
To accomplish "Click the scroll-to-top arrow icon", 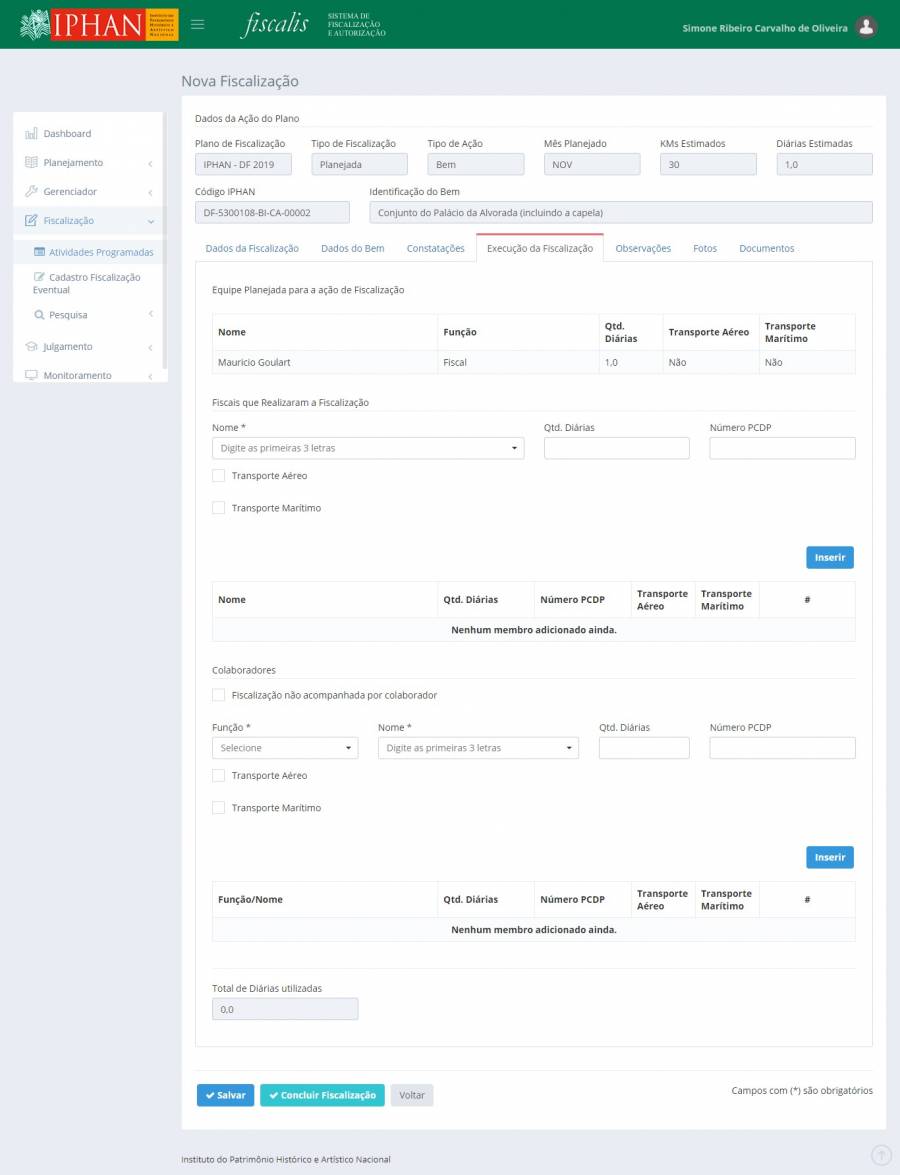I will click(x=881, y=1155).
